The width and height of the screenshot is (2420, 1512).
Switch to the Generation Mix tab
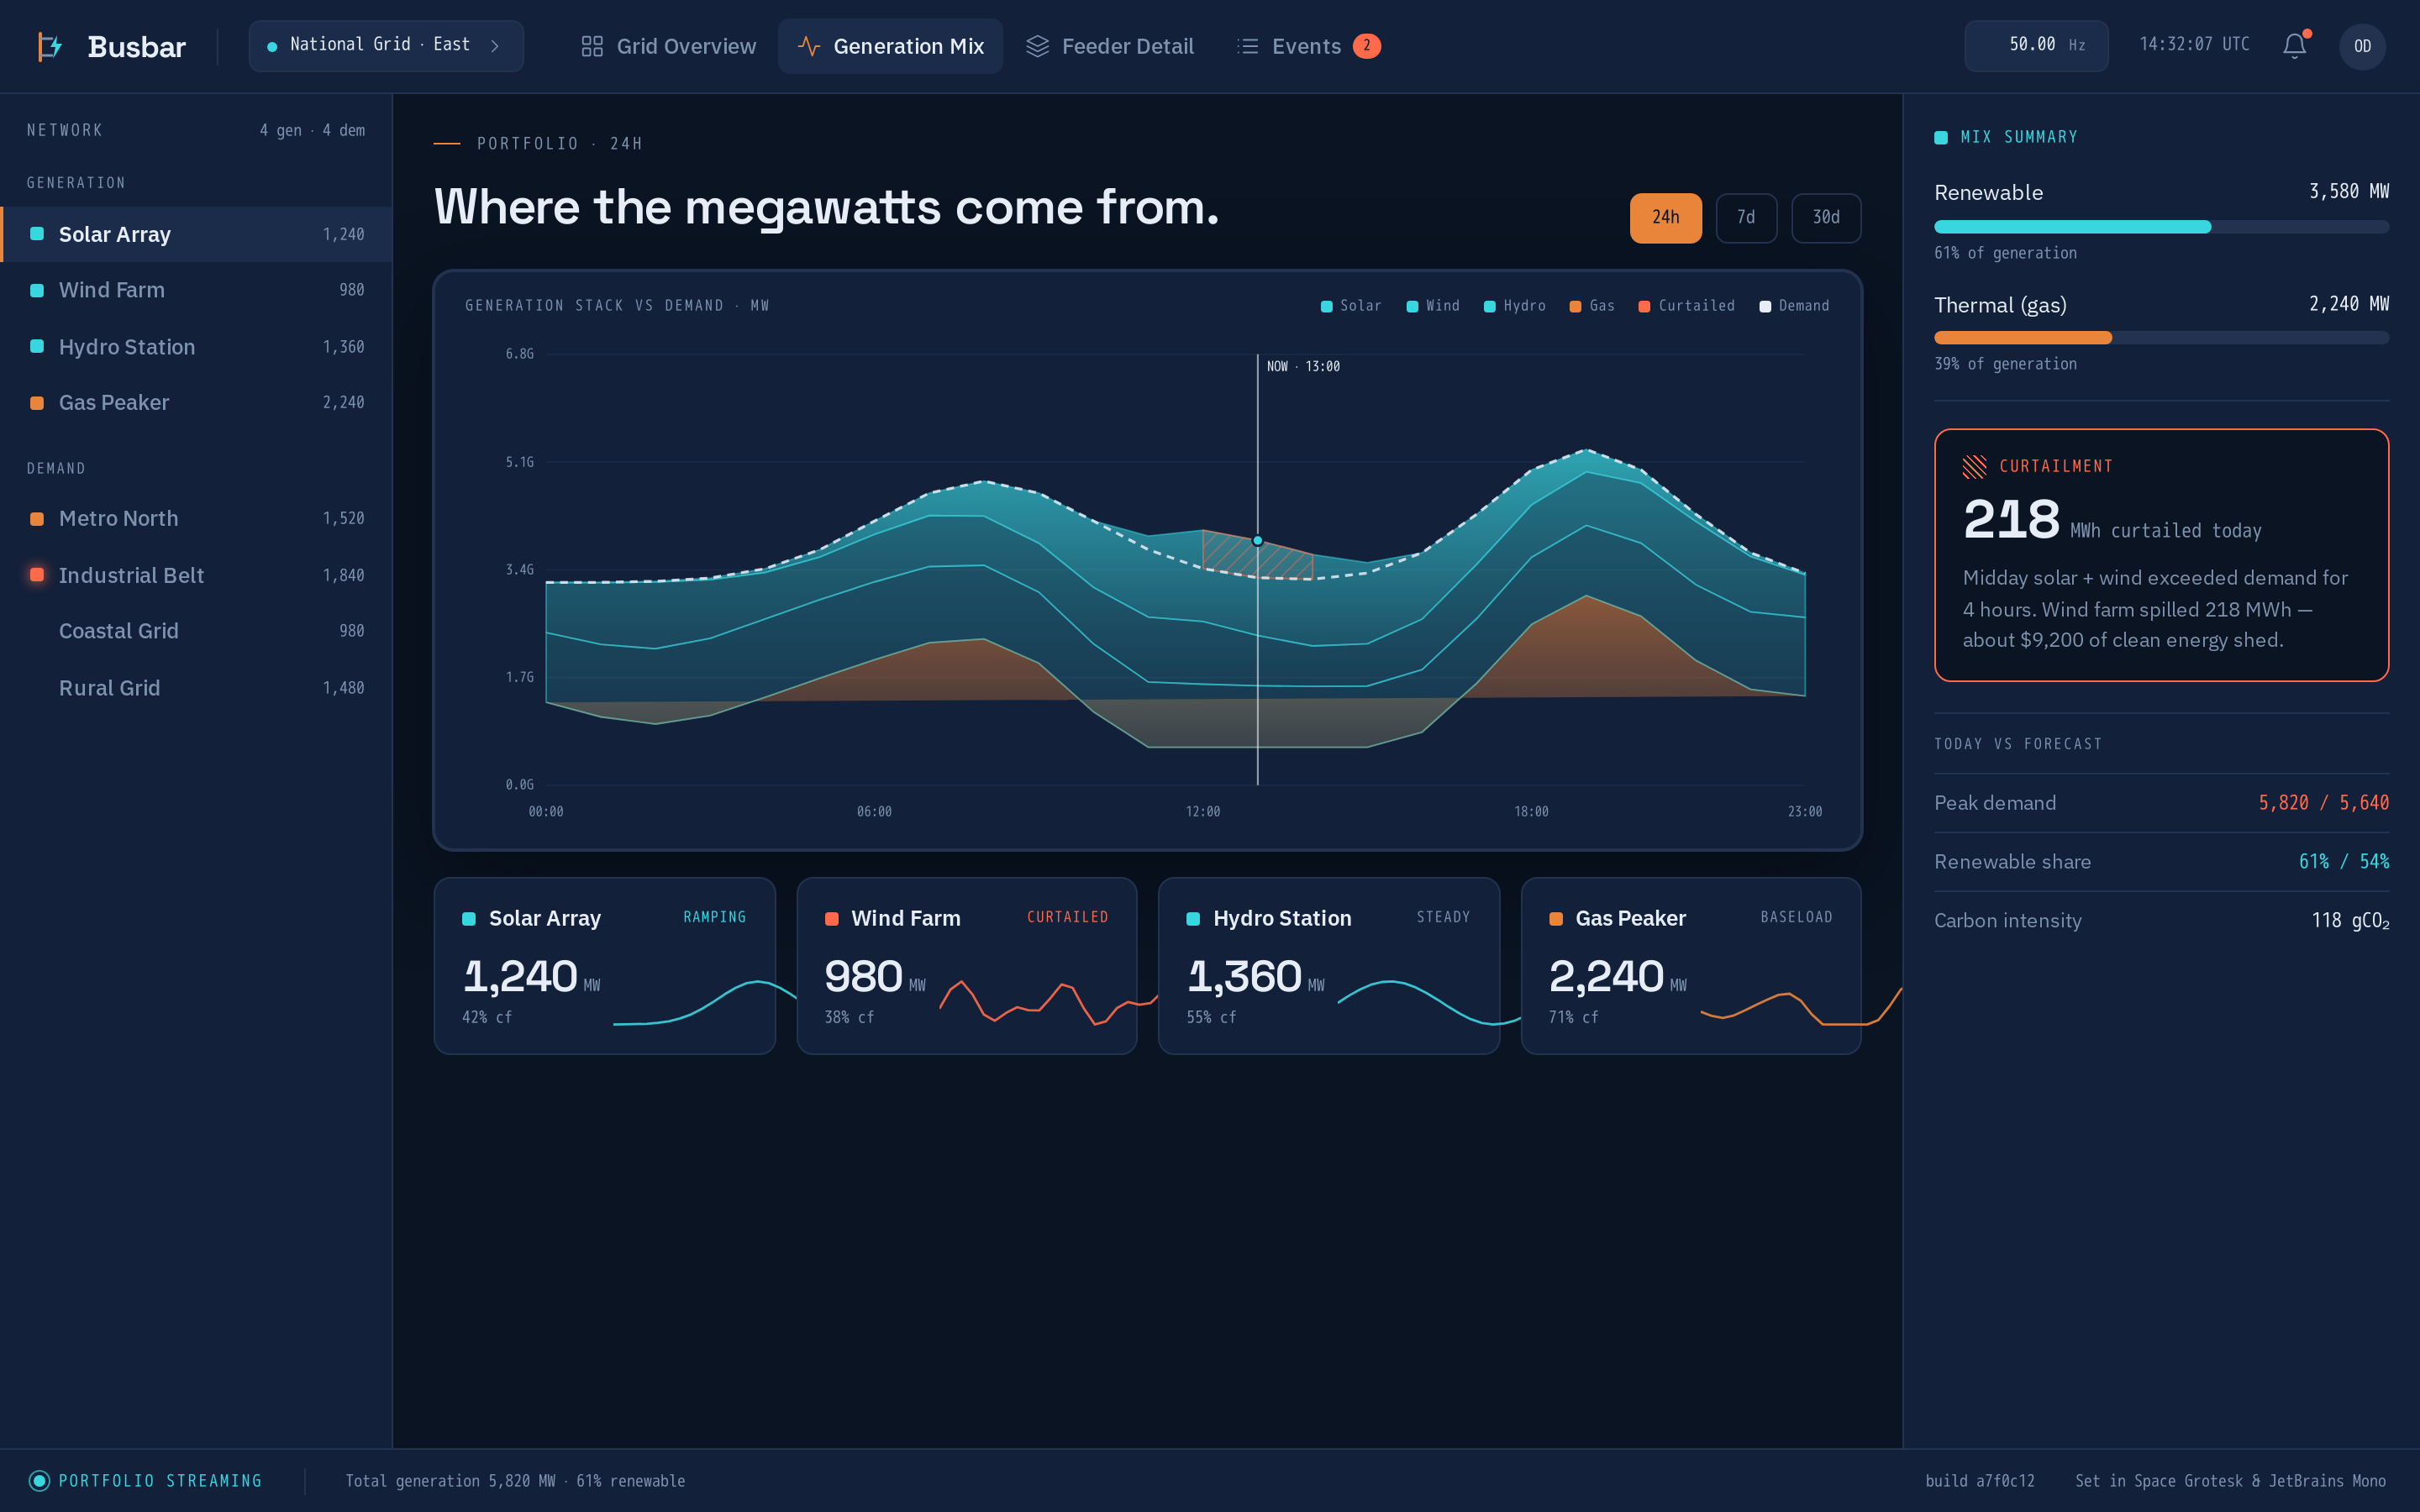pyautogui.click(x=890, y=46)
